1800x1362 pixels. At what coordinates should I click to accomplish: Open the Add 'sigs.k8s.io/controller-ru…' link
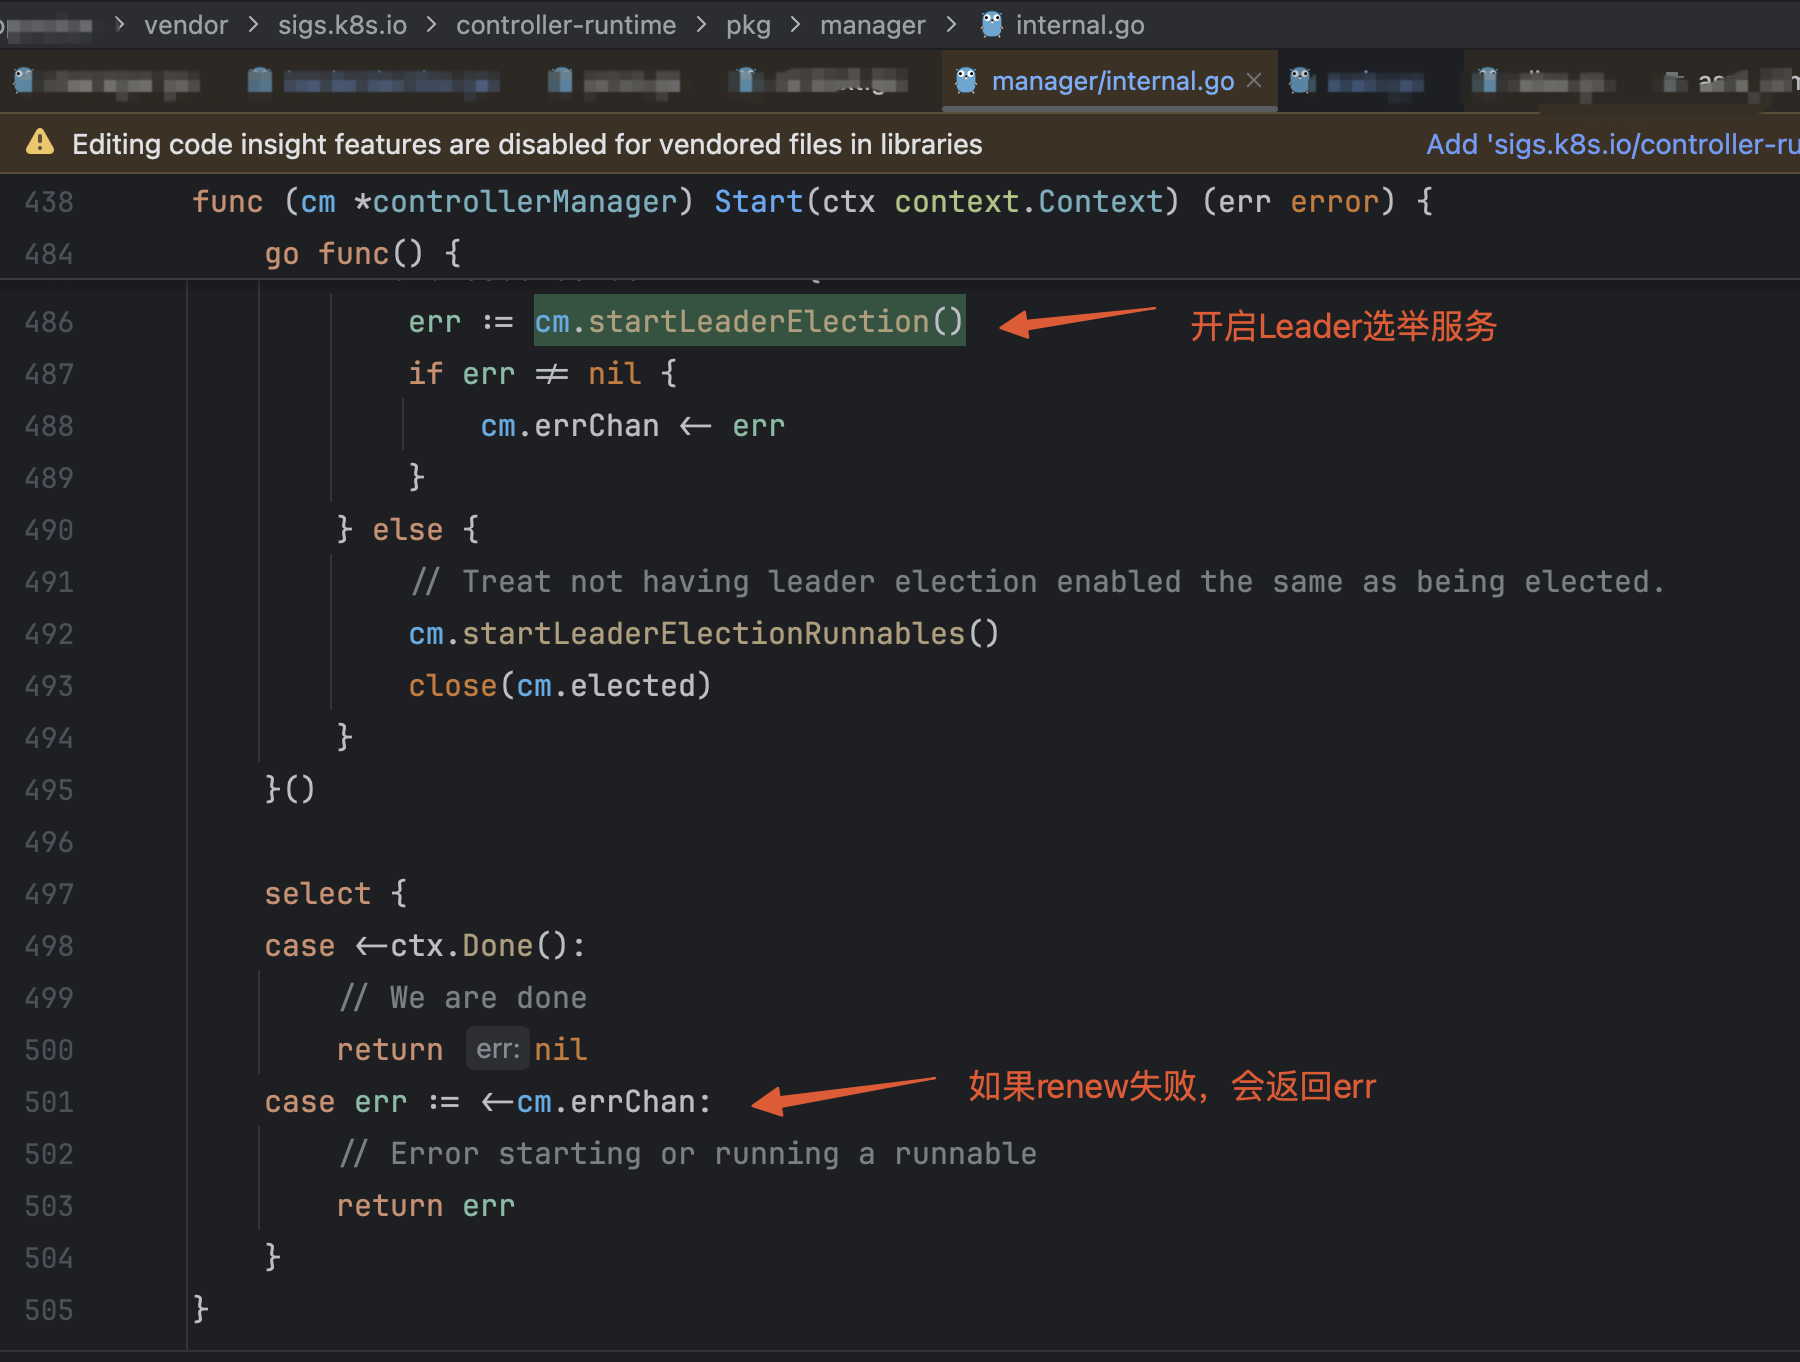pyautogui.click(x=1612, y=144)
